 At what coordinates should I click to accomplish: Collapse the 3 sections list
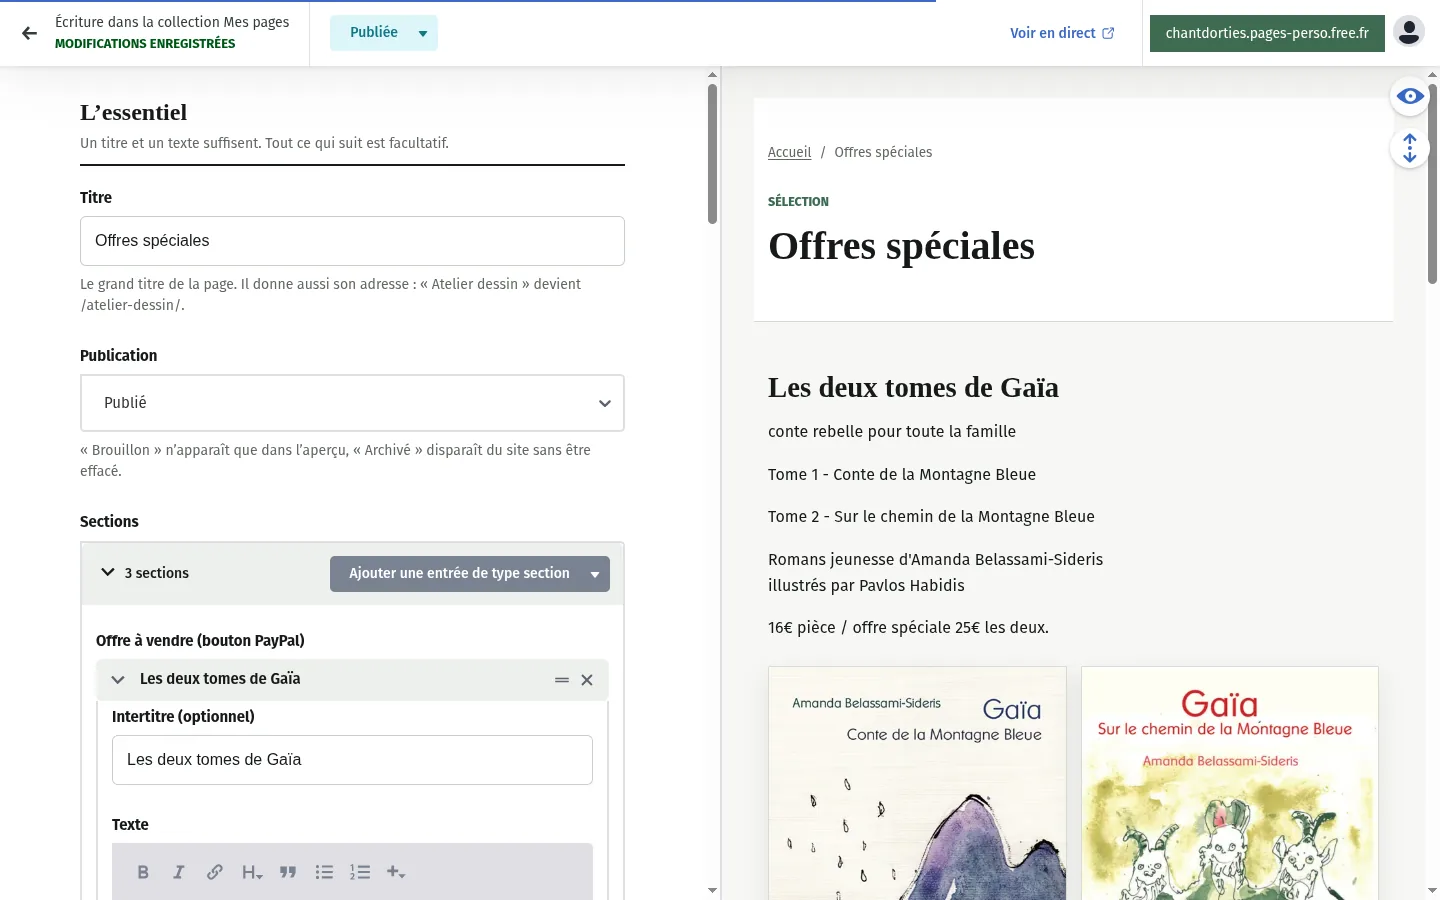click(108, 573)
